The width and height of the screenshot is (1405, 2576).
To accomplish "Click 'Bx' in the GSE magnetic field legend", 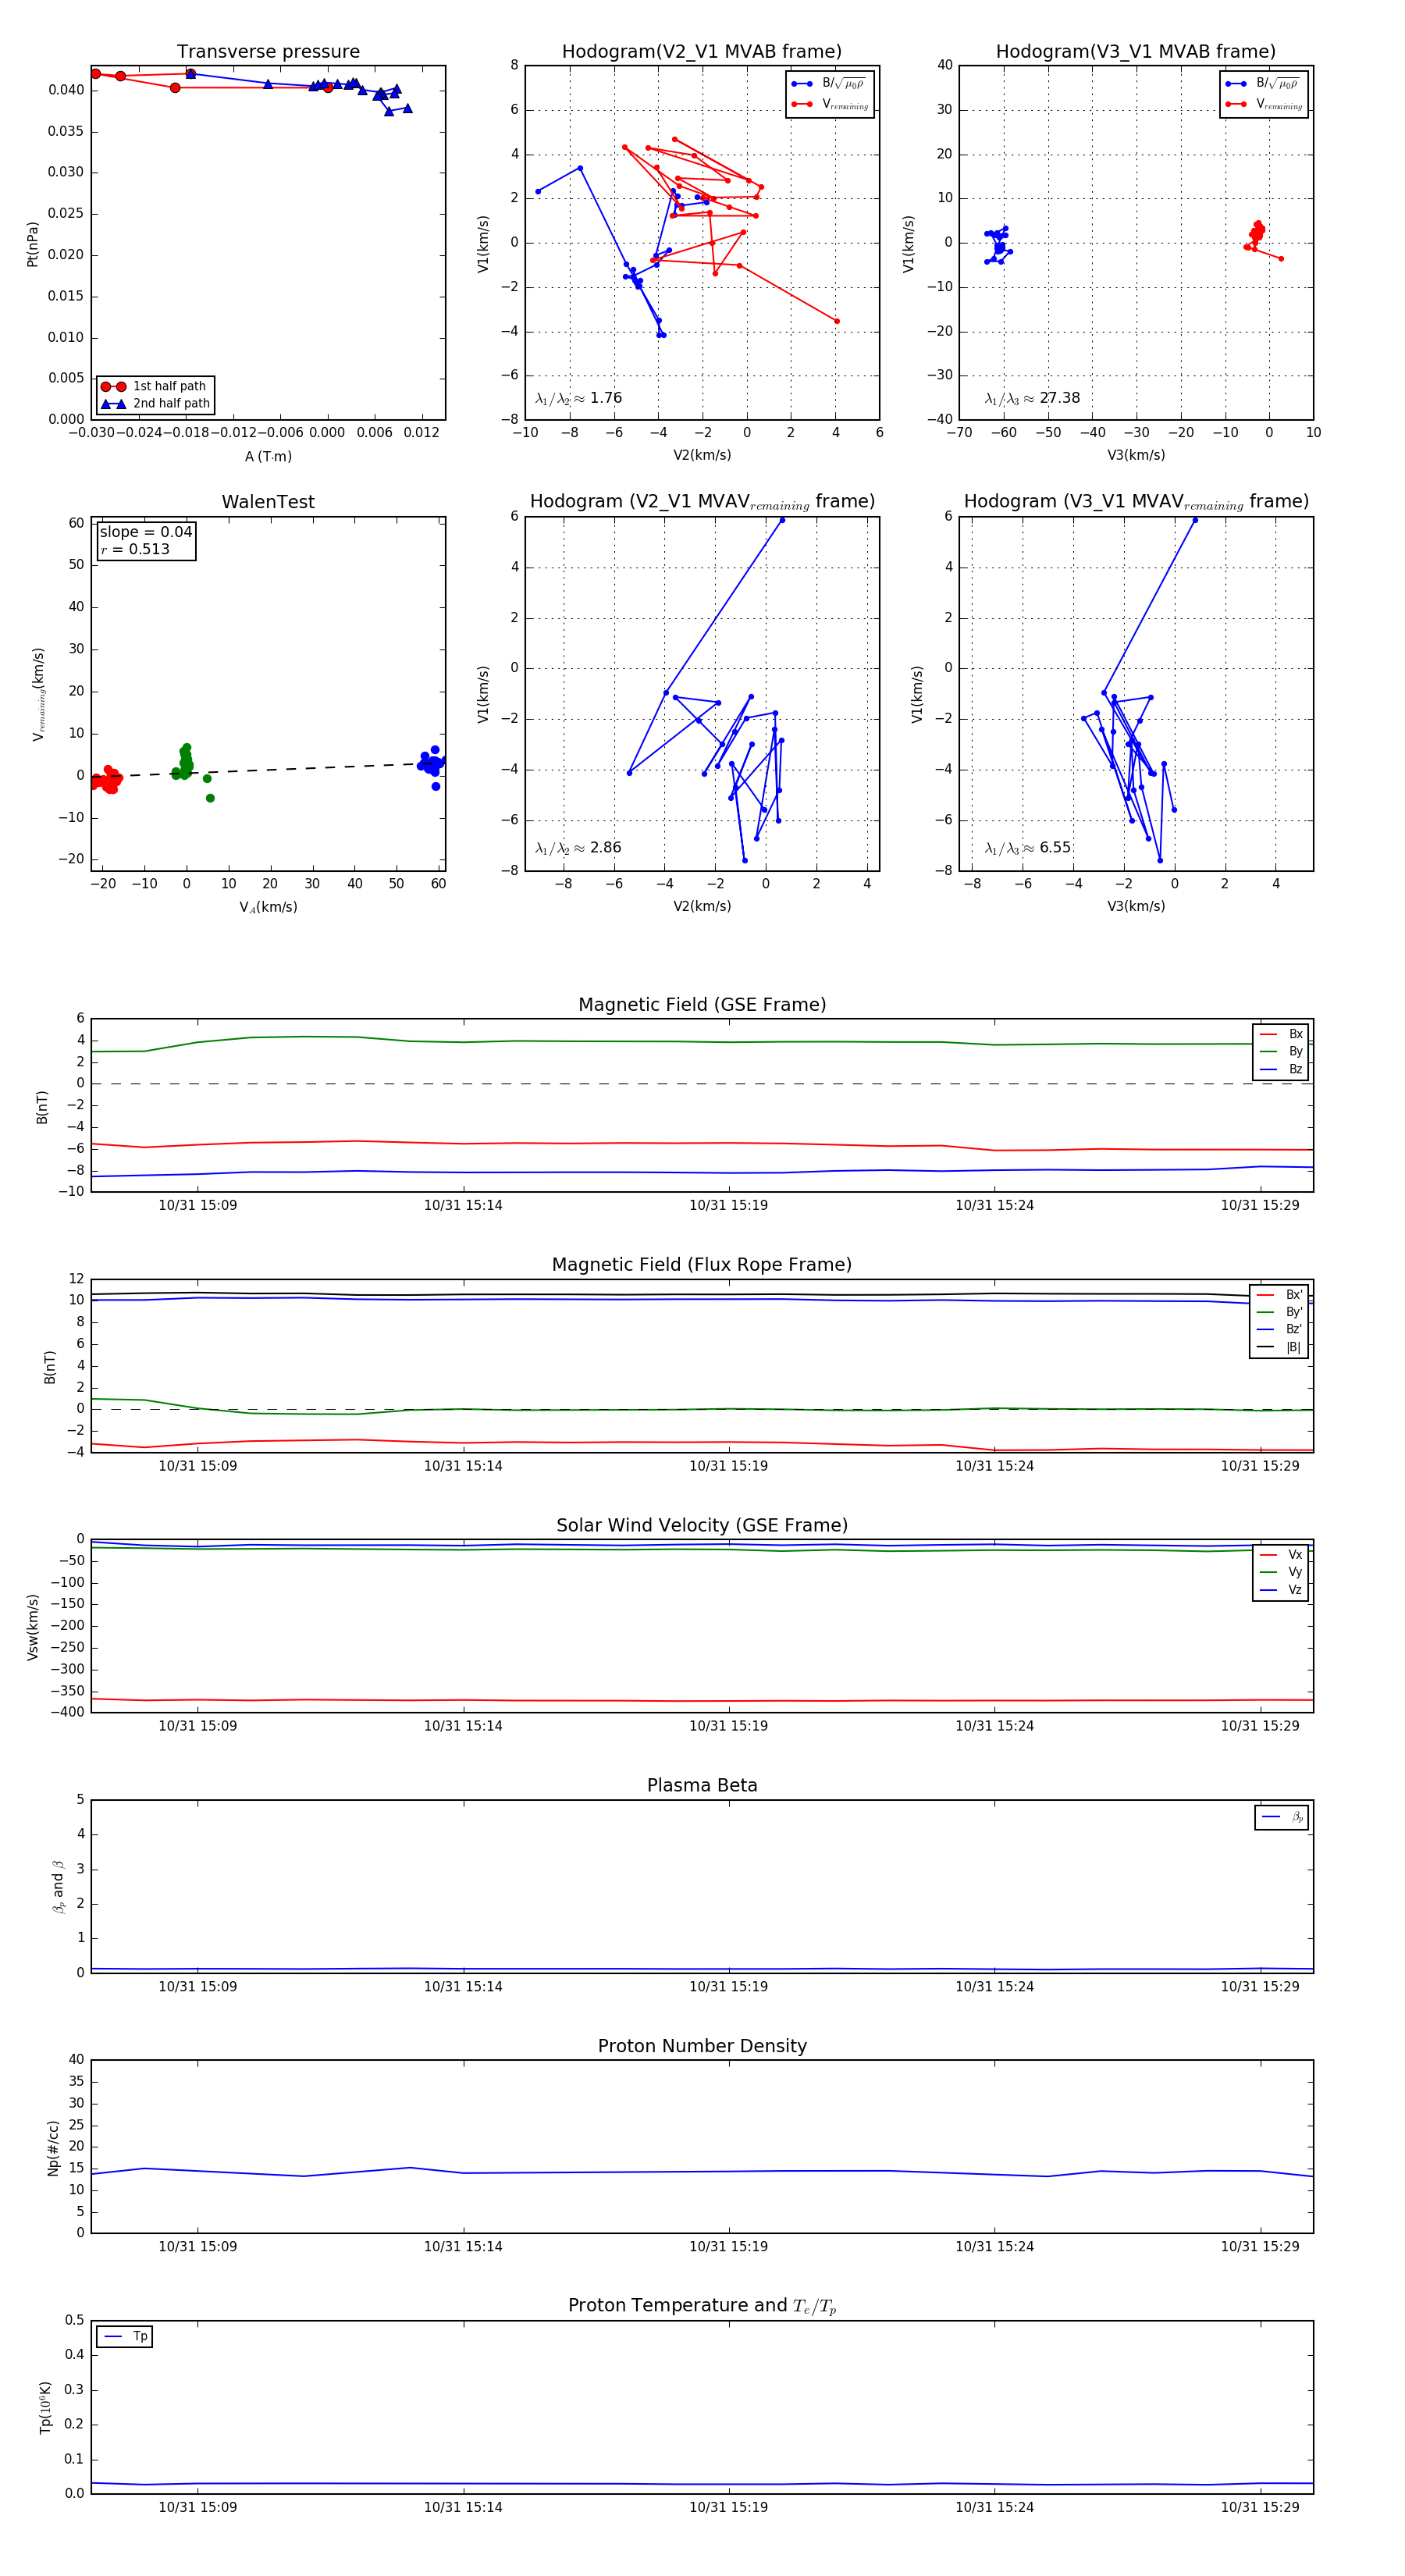I will click(x=1281, y=1034).
